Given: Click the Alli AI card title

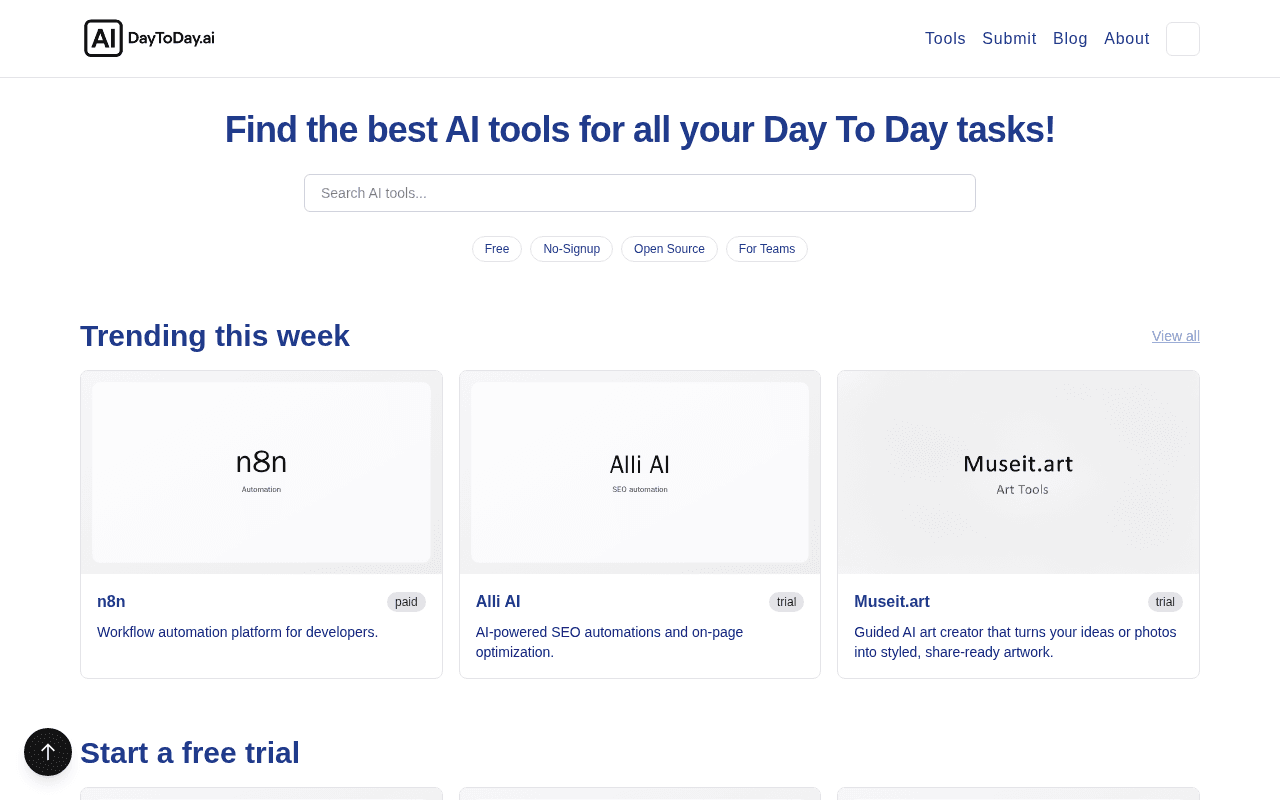Looking at the screenshot, I should (498, 602).
